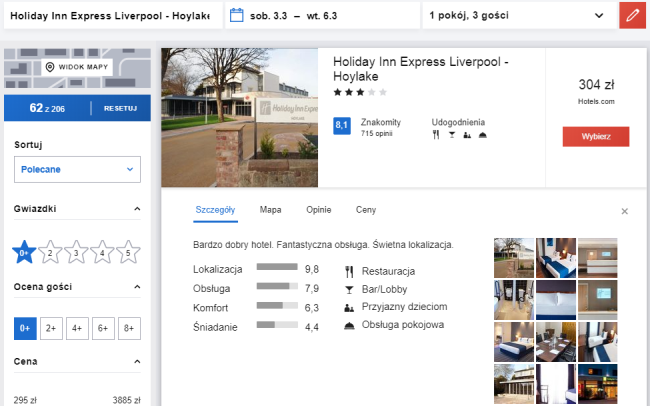Open the Polecane sort dropdown

(x=77, y=169)
